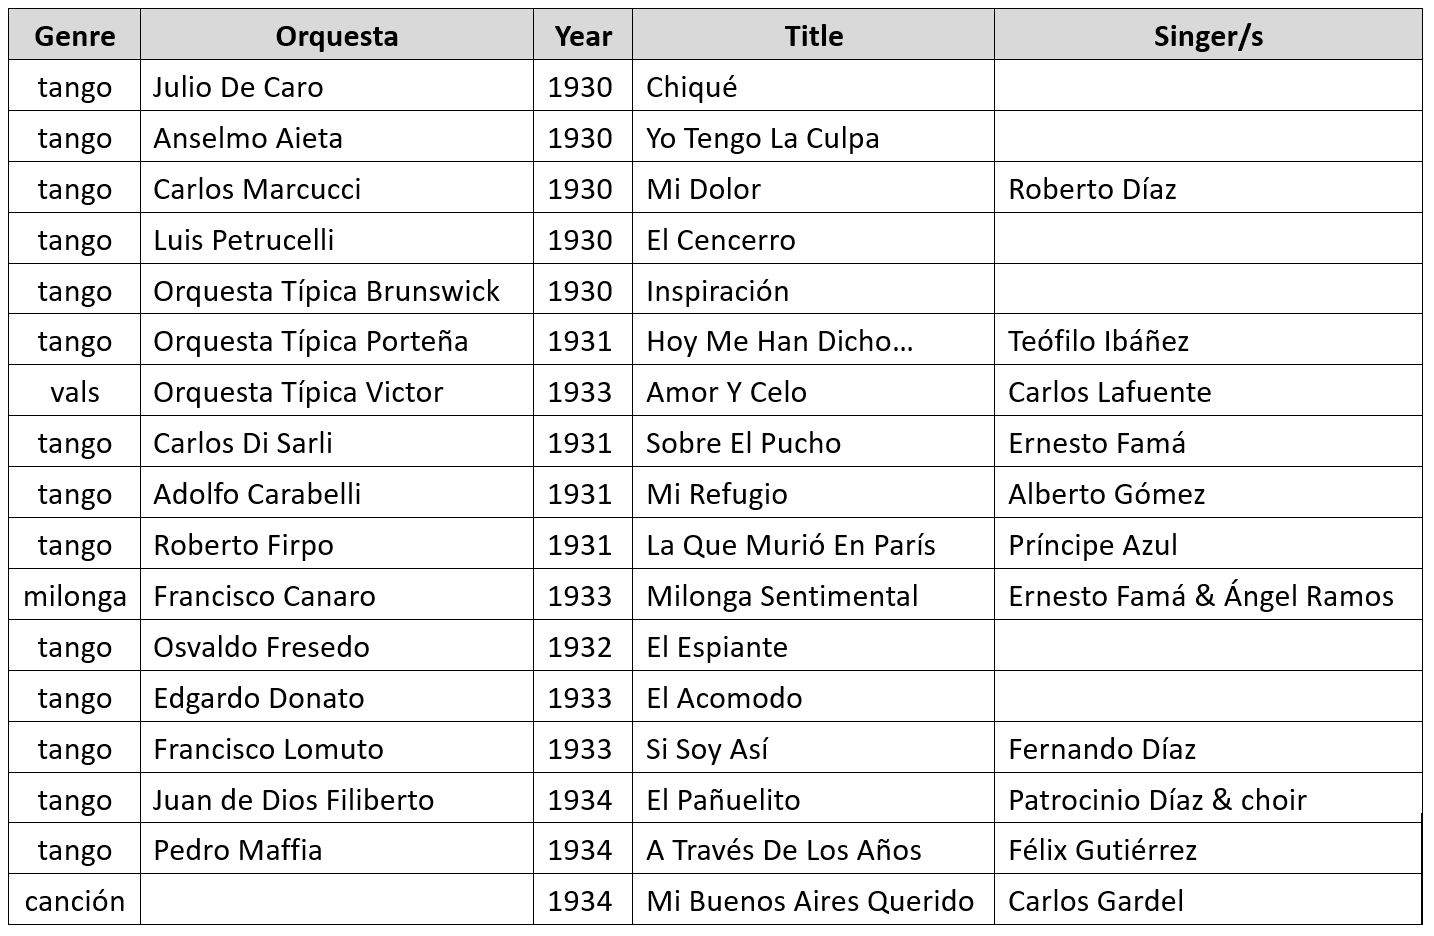
Task: Select the Julio De Caro cell
Action: pos(238,87)
